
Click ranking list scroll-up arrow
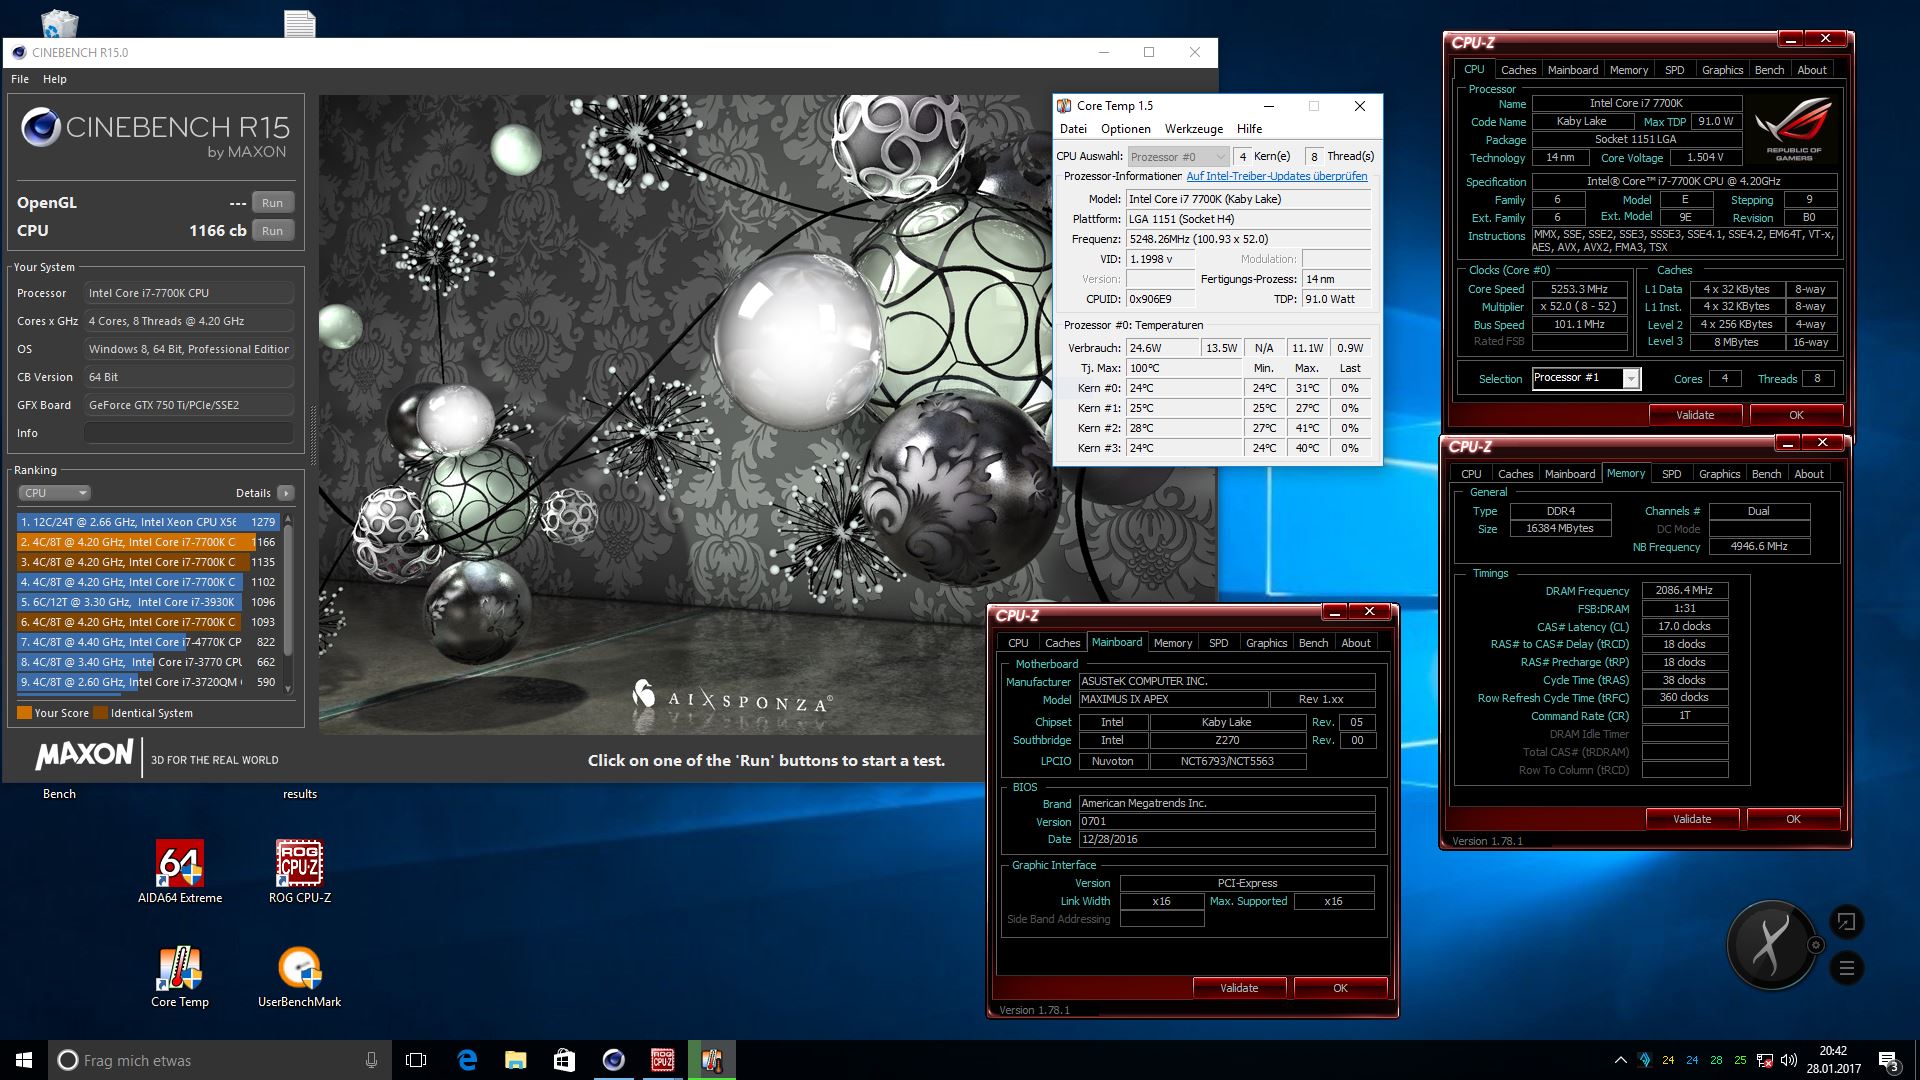click(288, 520)
